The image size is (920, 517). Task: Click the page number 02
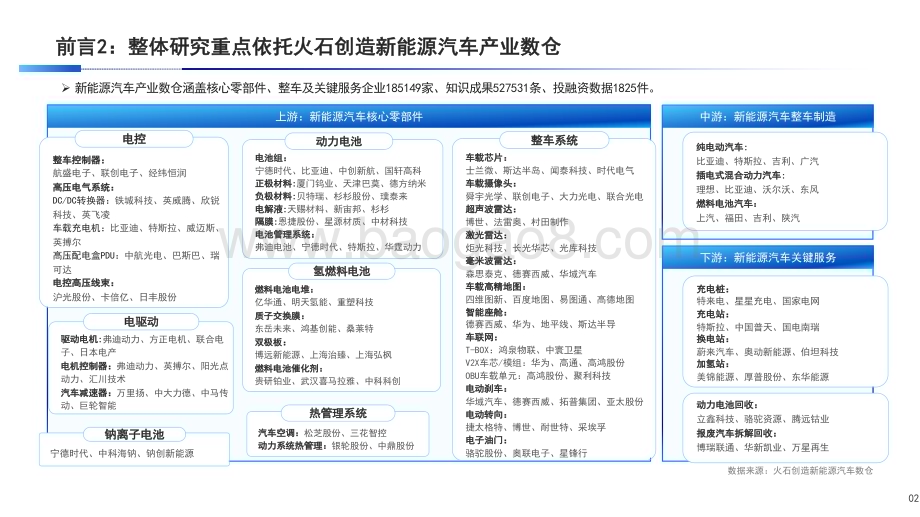pos(914,498)
